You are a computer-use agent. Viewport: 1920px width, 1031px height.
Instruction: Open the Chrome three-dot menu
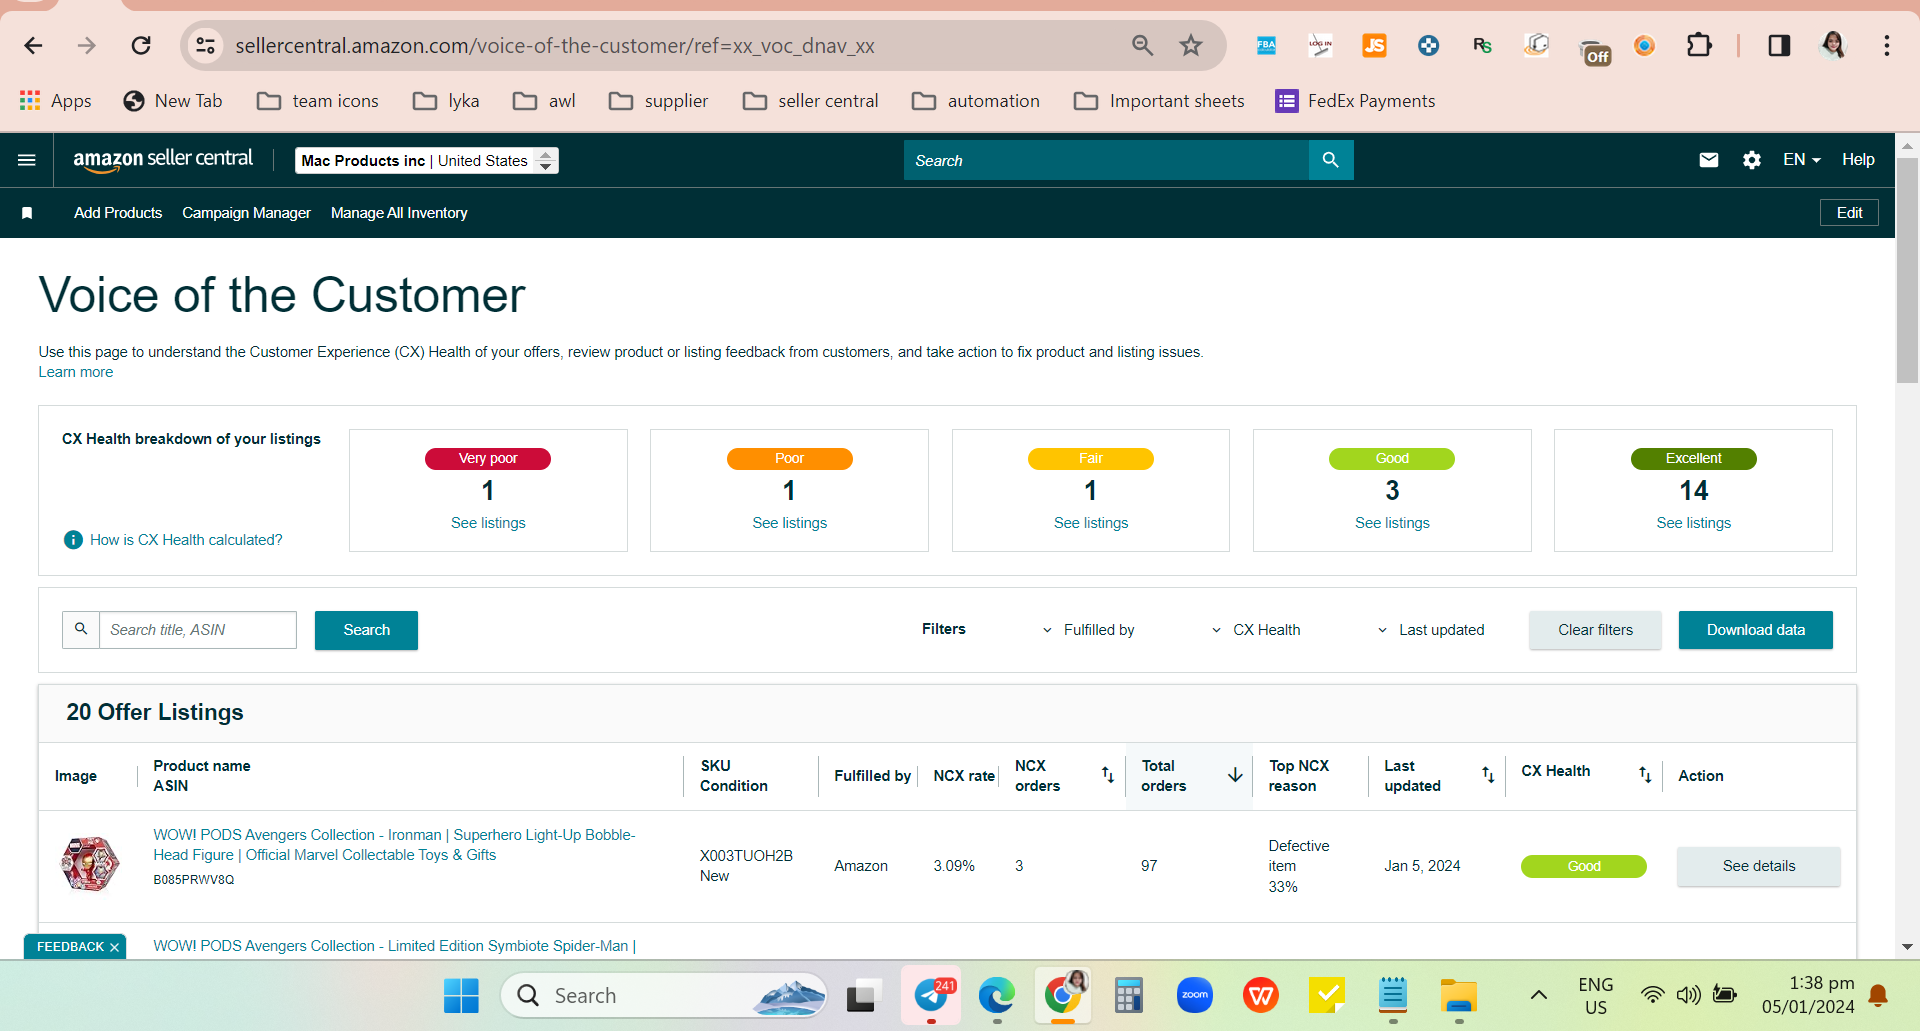(x=1887, y=46)
